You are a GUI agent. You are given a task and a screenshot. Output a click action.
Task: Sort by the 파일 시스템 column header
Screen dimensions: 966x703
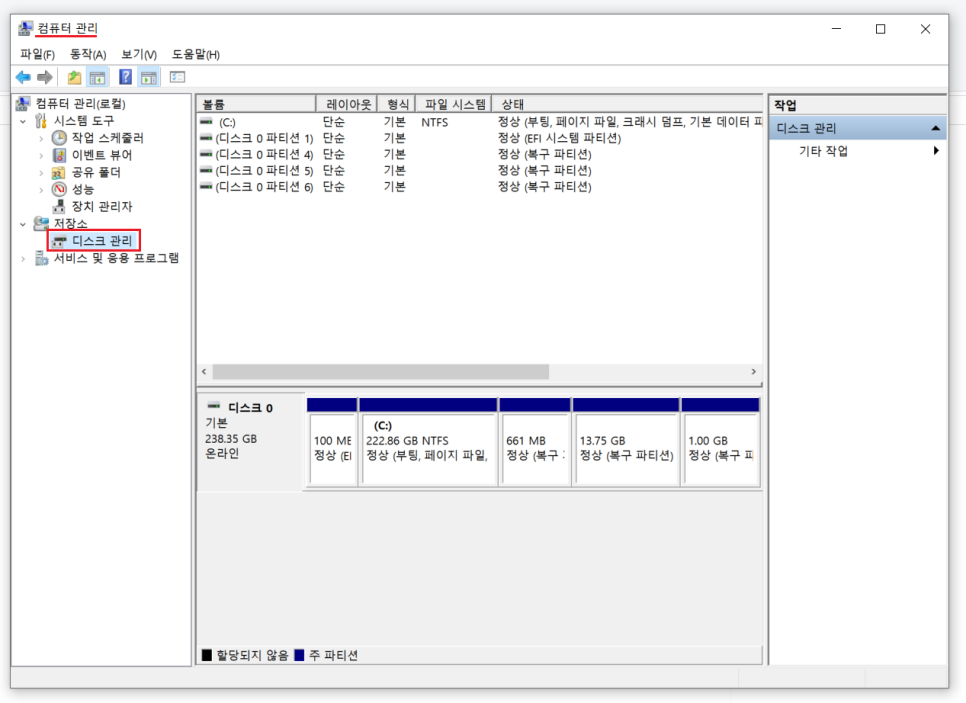coord(454,104)
